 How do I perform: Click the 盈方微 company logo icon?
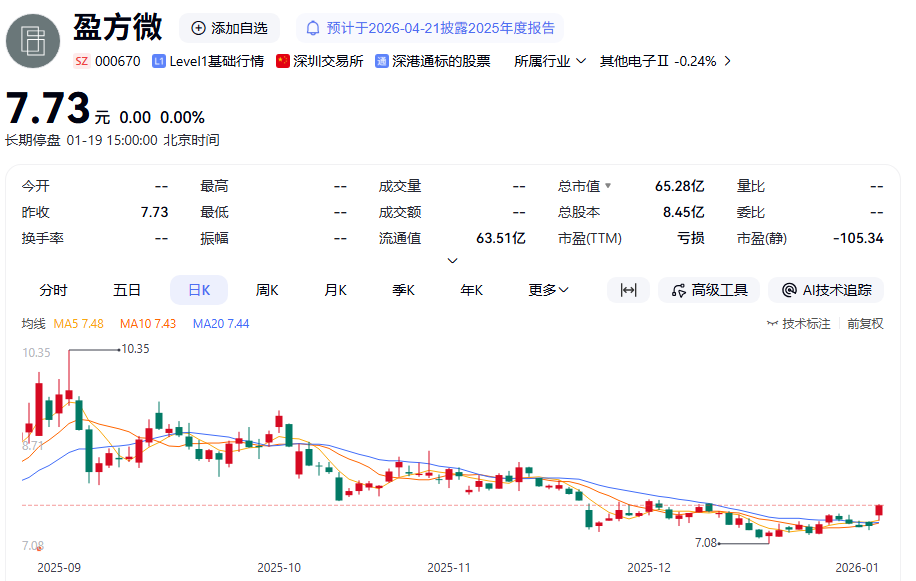[x=33, y=41]
